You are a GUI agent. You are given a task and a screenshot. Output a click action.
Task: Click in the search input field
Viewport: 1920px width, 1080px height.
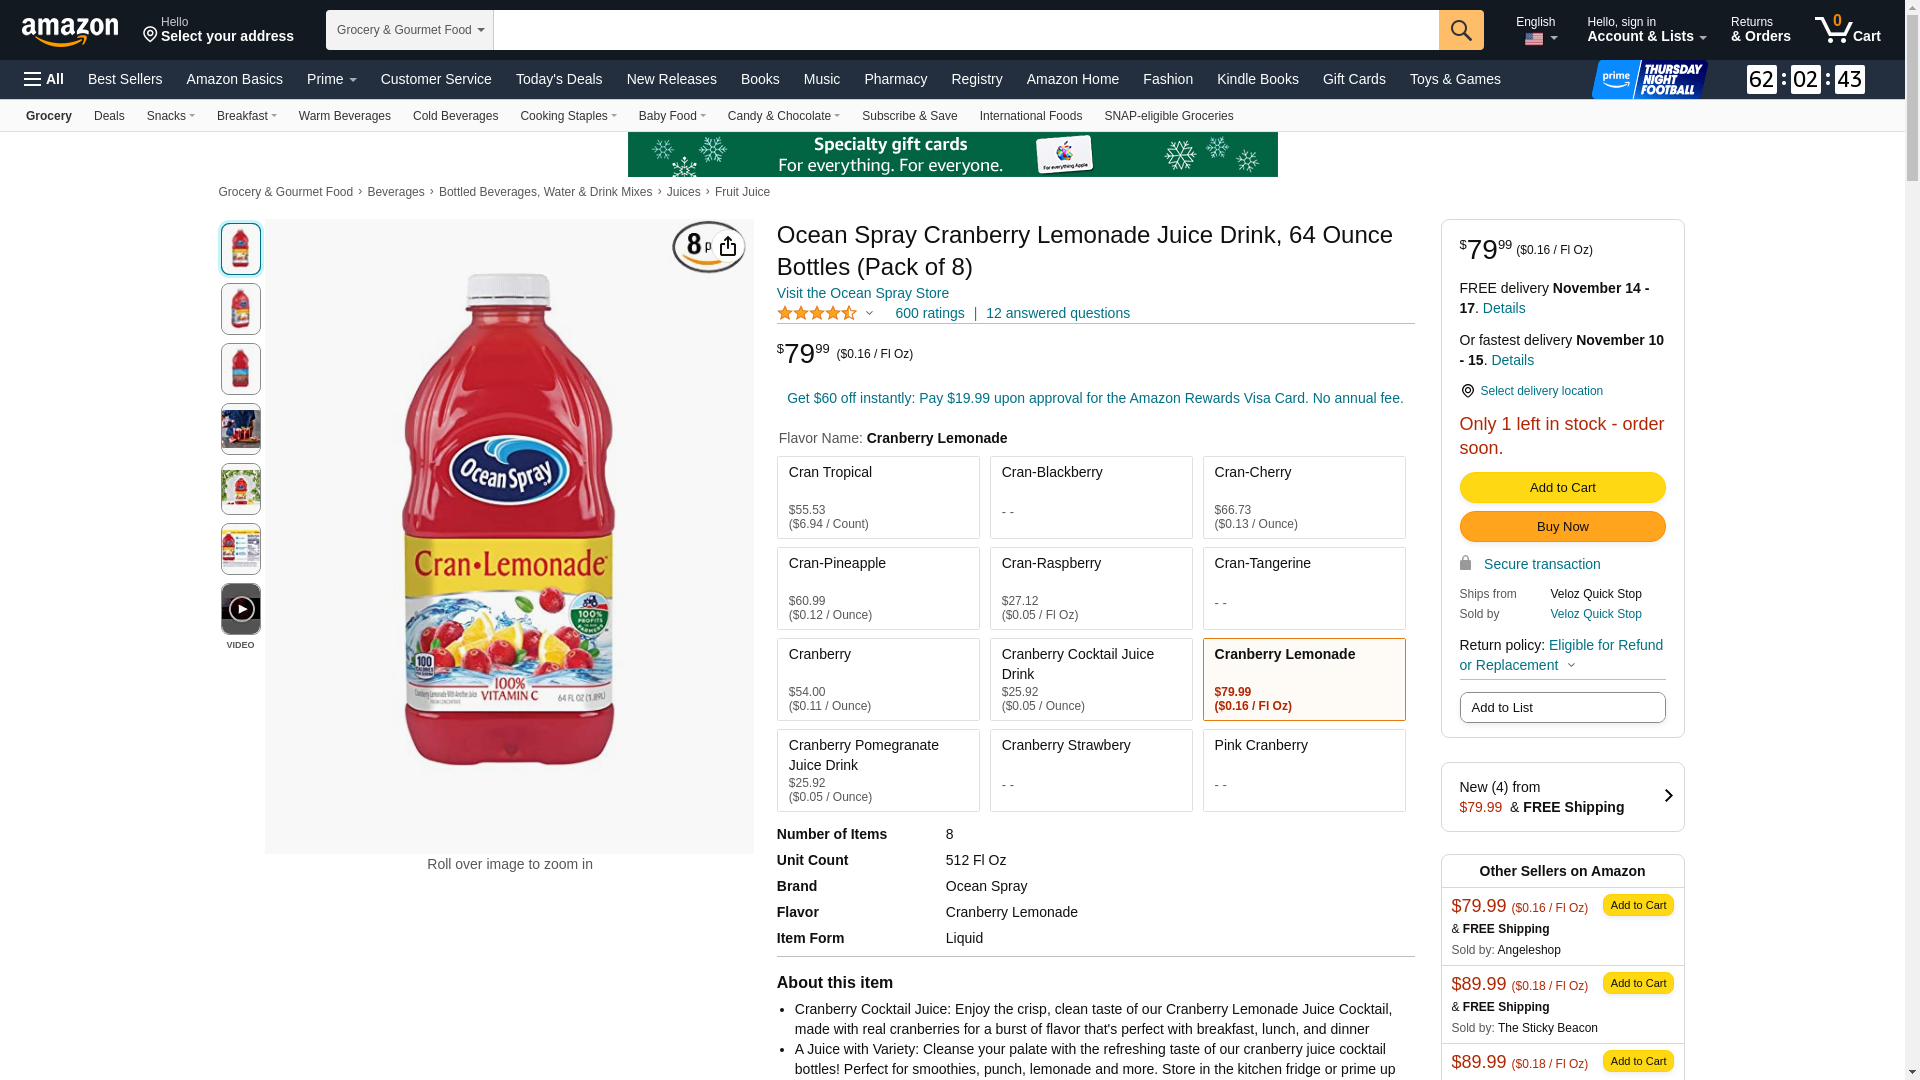tap(966, 30)
